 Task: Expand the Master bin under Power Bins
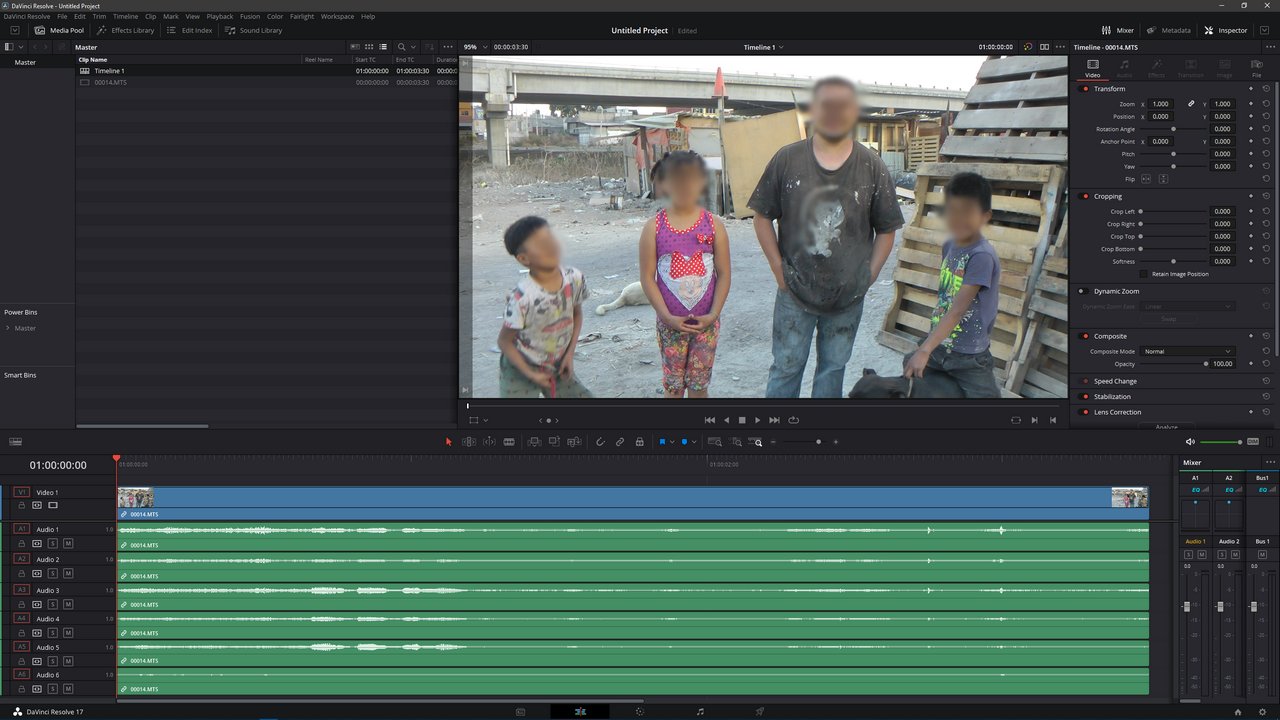click(8, 328)
